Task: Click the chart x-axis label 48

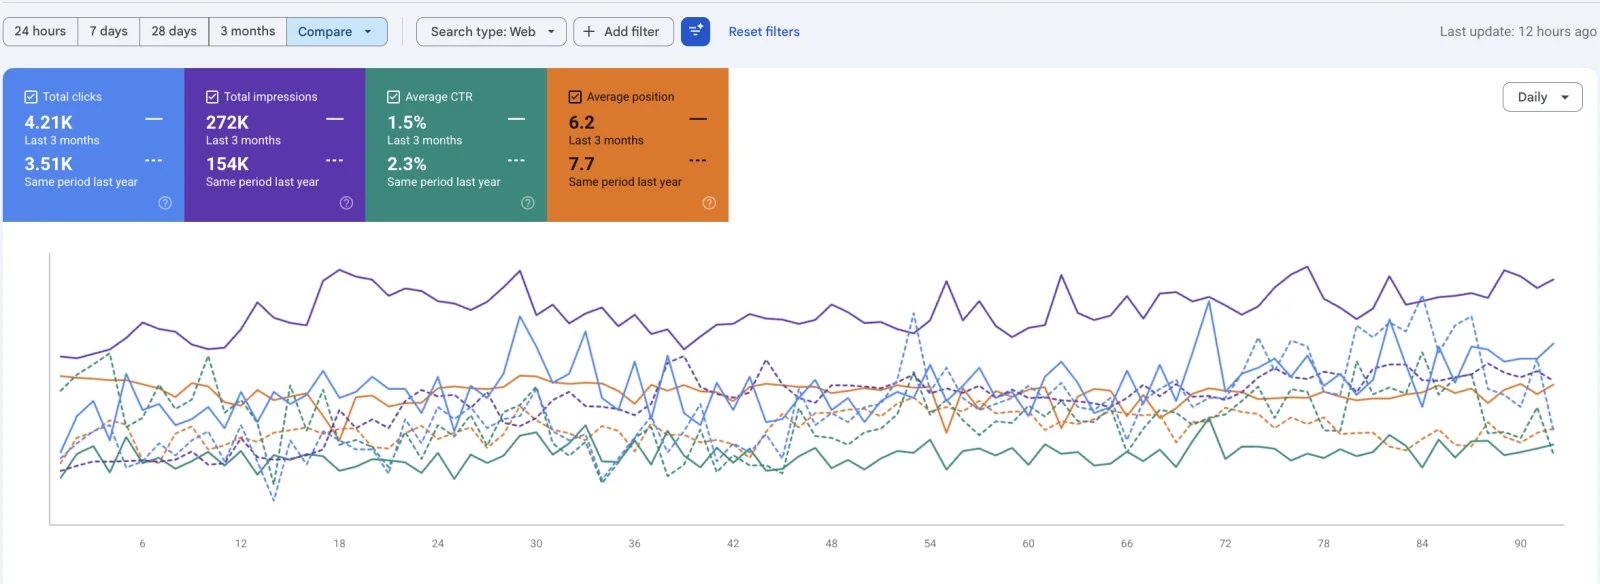Action: [831, 544]
